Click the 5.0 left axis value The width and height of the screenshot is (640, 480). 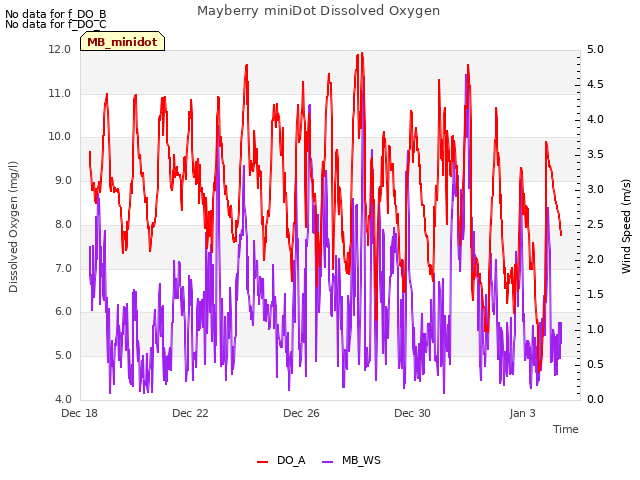point(63,356)
